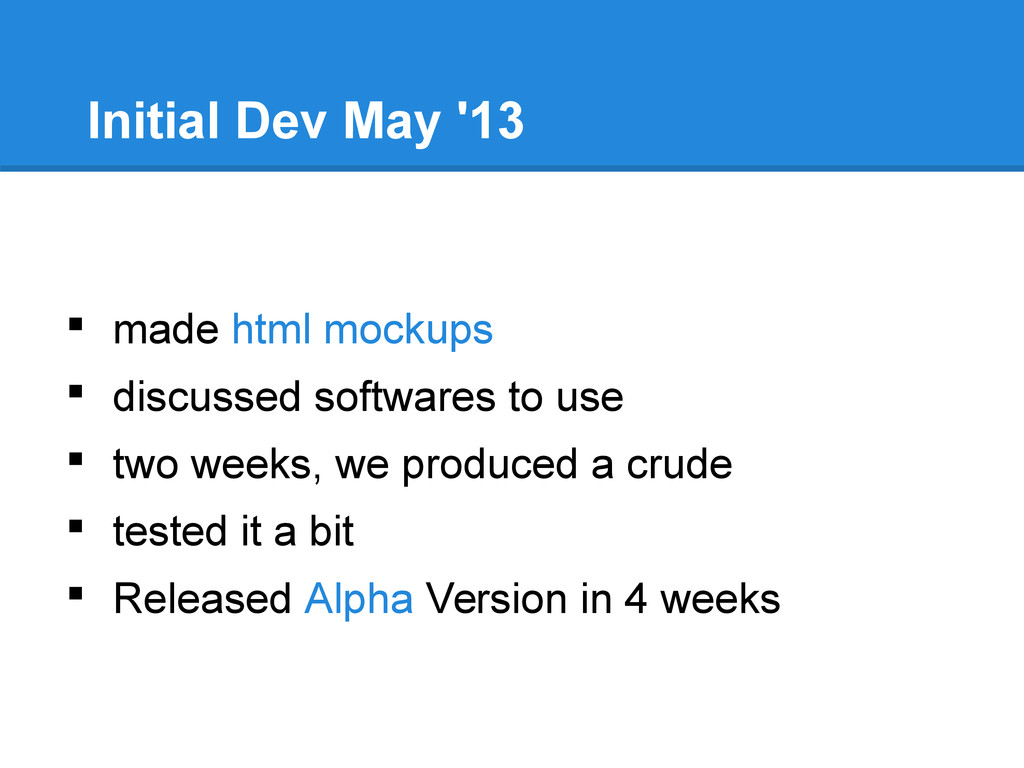Click the 'discussed softwares to use' line
The width and height of the screenshot is (1024, 768).
coord(368,397)
